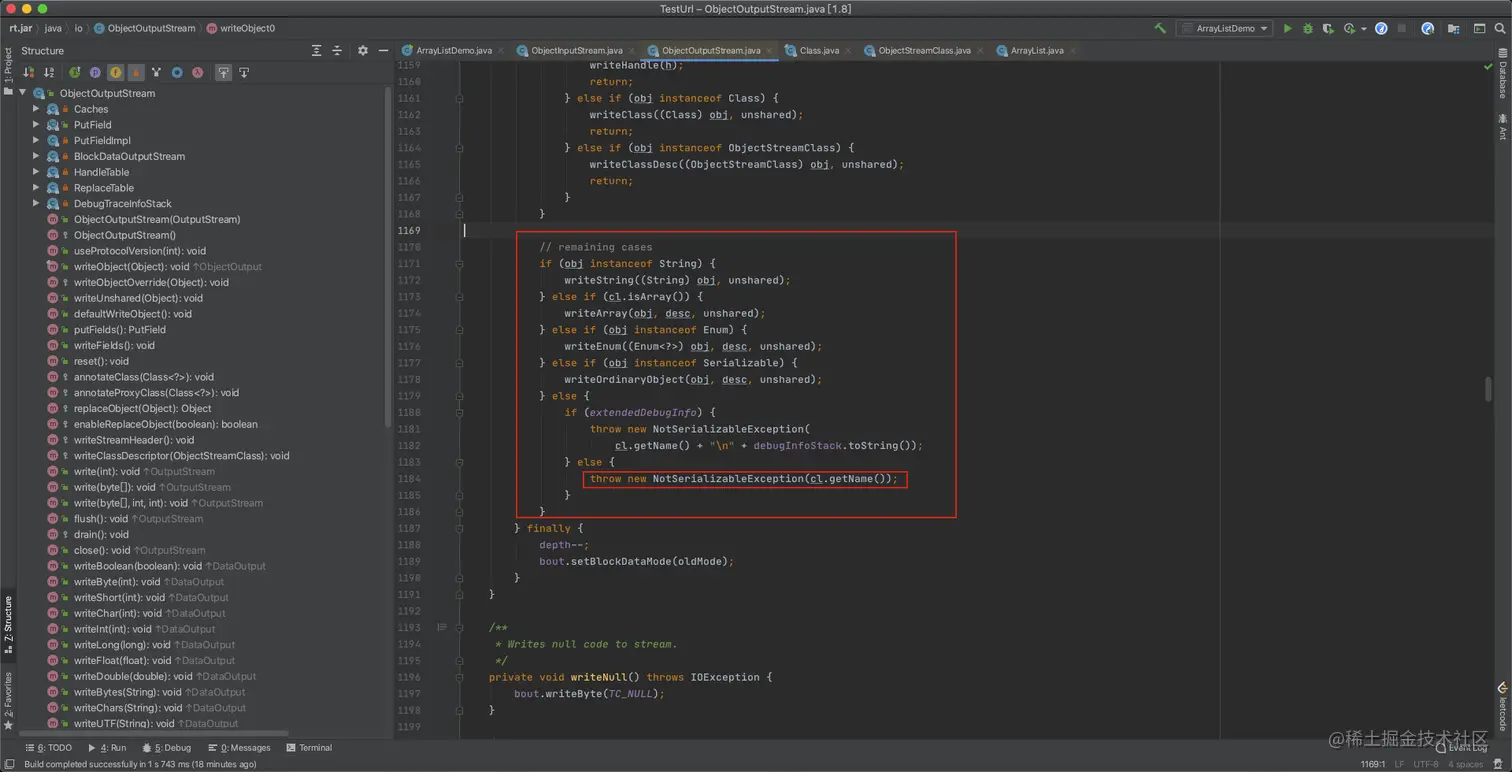Close the ObjectOutputStream.java tab
This screenshot has width=1512, height=772.
(x=770, y=50)
